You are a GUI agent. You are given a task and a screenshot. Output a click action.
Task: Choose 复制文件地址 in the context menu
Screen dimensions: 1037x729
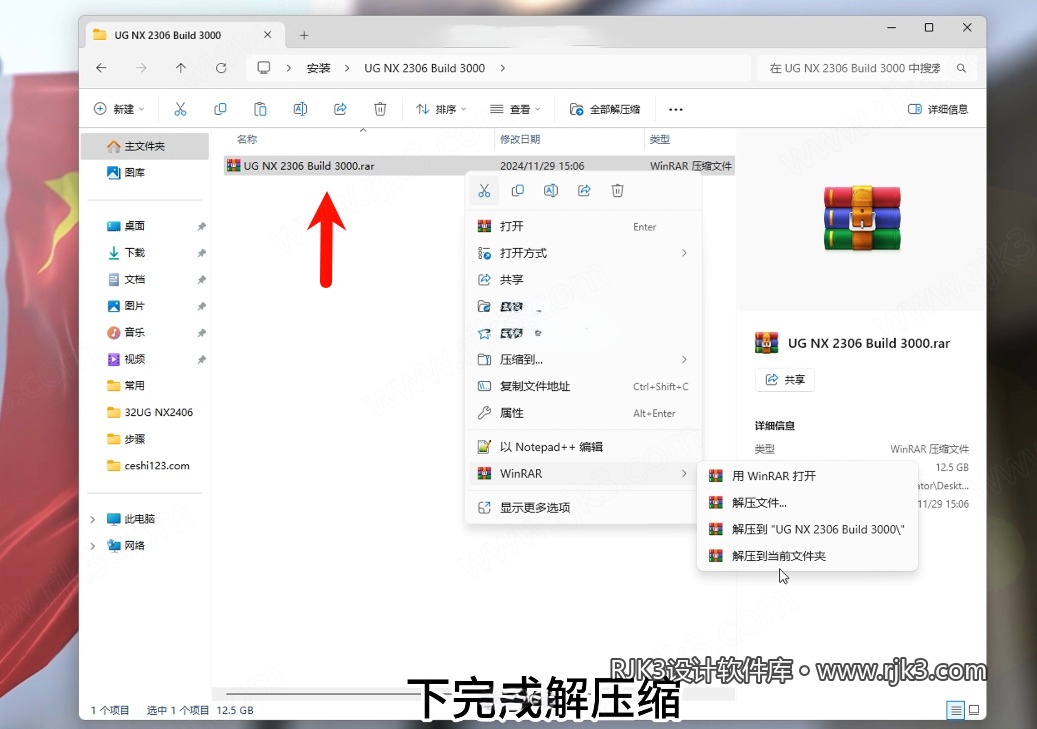click(583, 386)
